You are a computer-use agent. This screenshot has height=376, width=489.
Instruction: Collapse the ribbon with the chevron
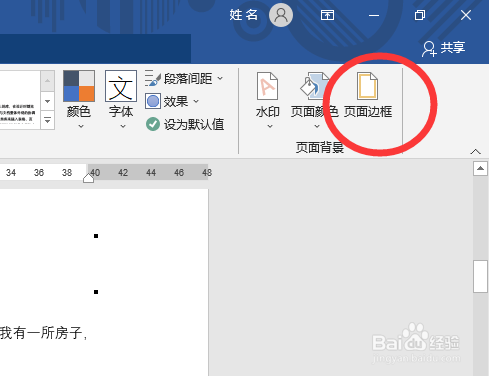pos(476,152)
